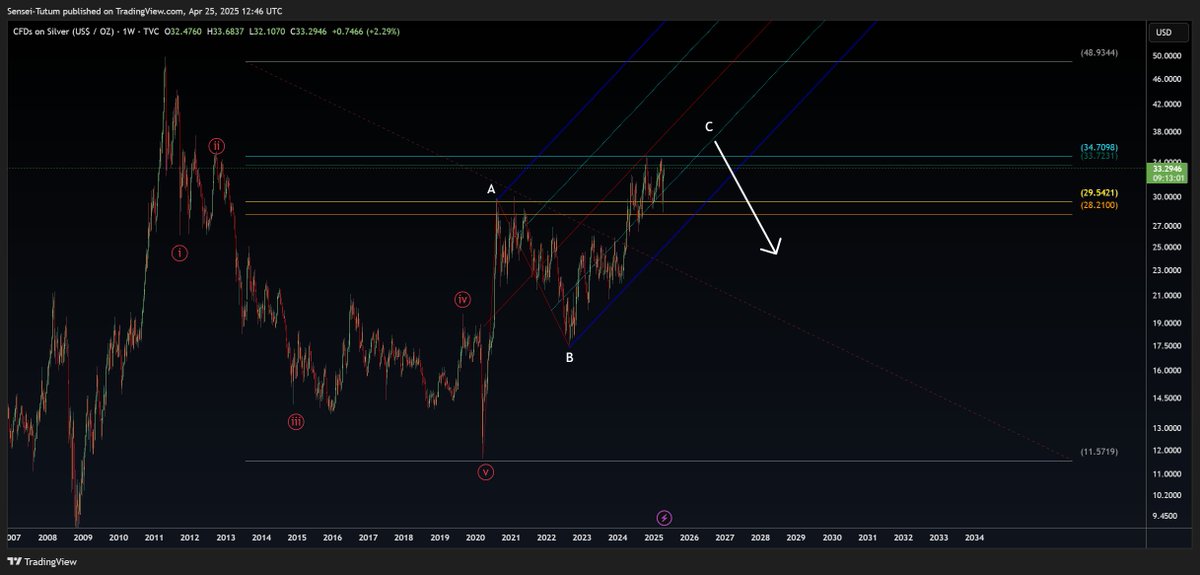
Task: Click the yellow (29.5421) level label
Action: point(1098,192)
